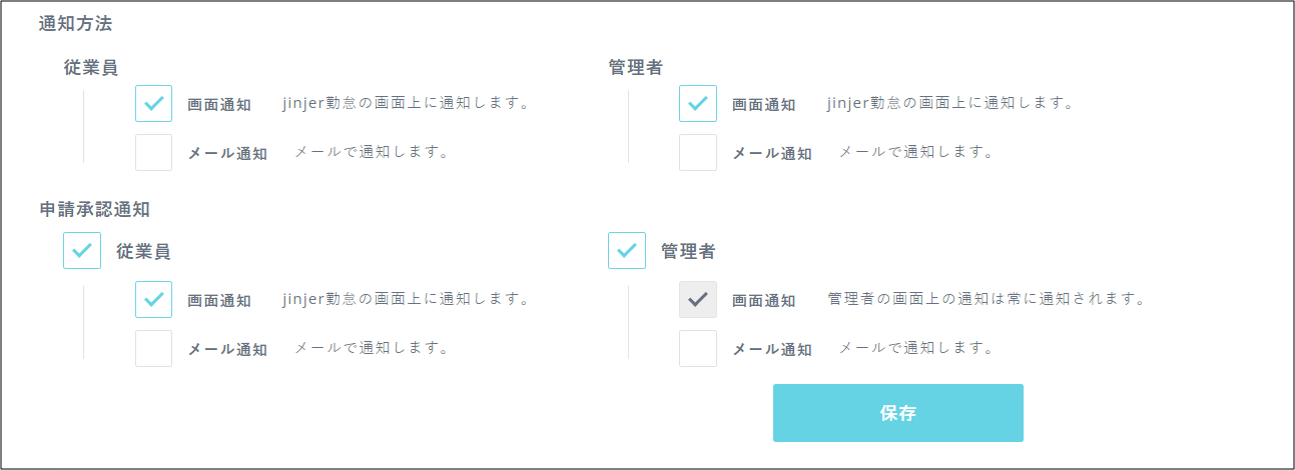Uncheck 画面通知 checkbox for 従業員 under 申請承認通知

coord(153,299)
